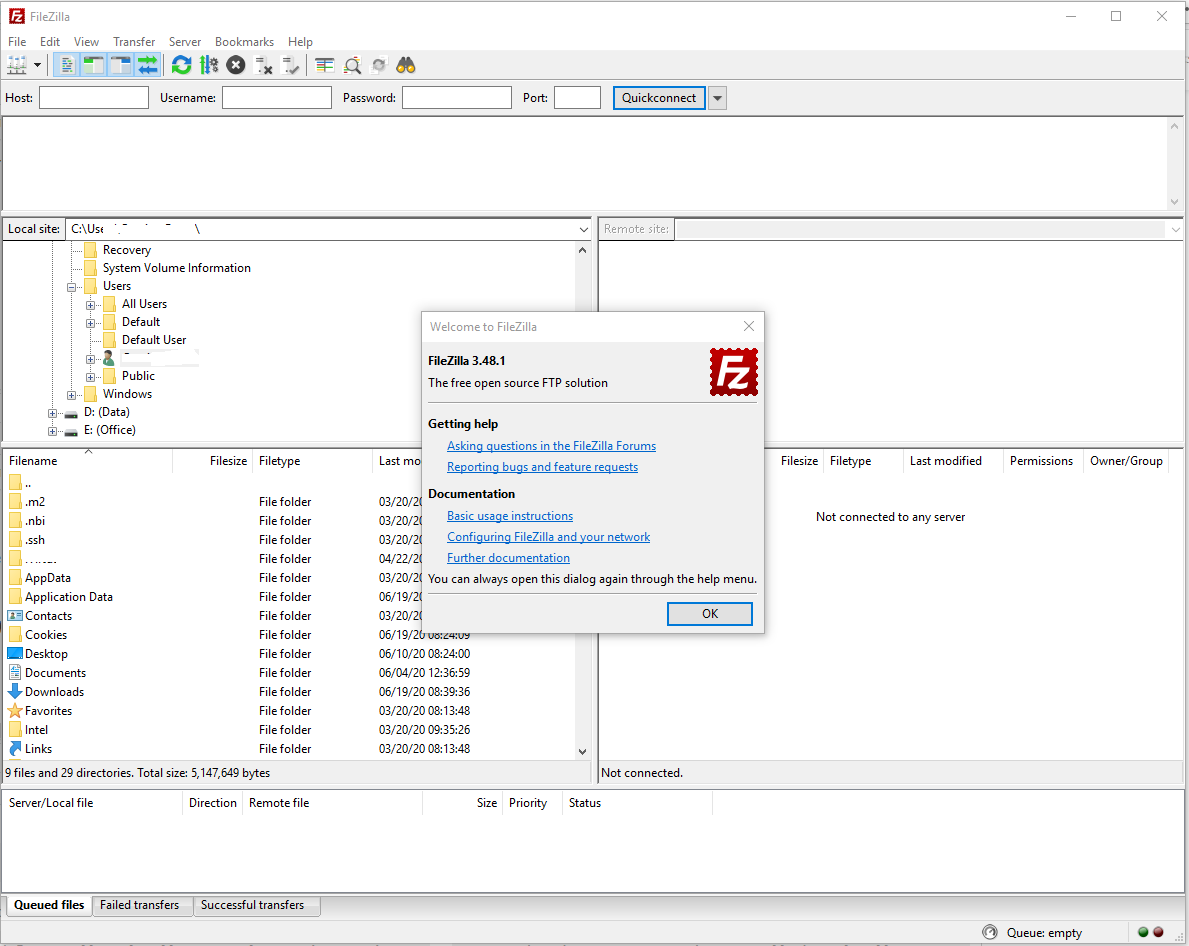Open directory listing filters dialog
This screenshot has width=1189, height=946.
click(325, 65)
